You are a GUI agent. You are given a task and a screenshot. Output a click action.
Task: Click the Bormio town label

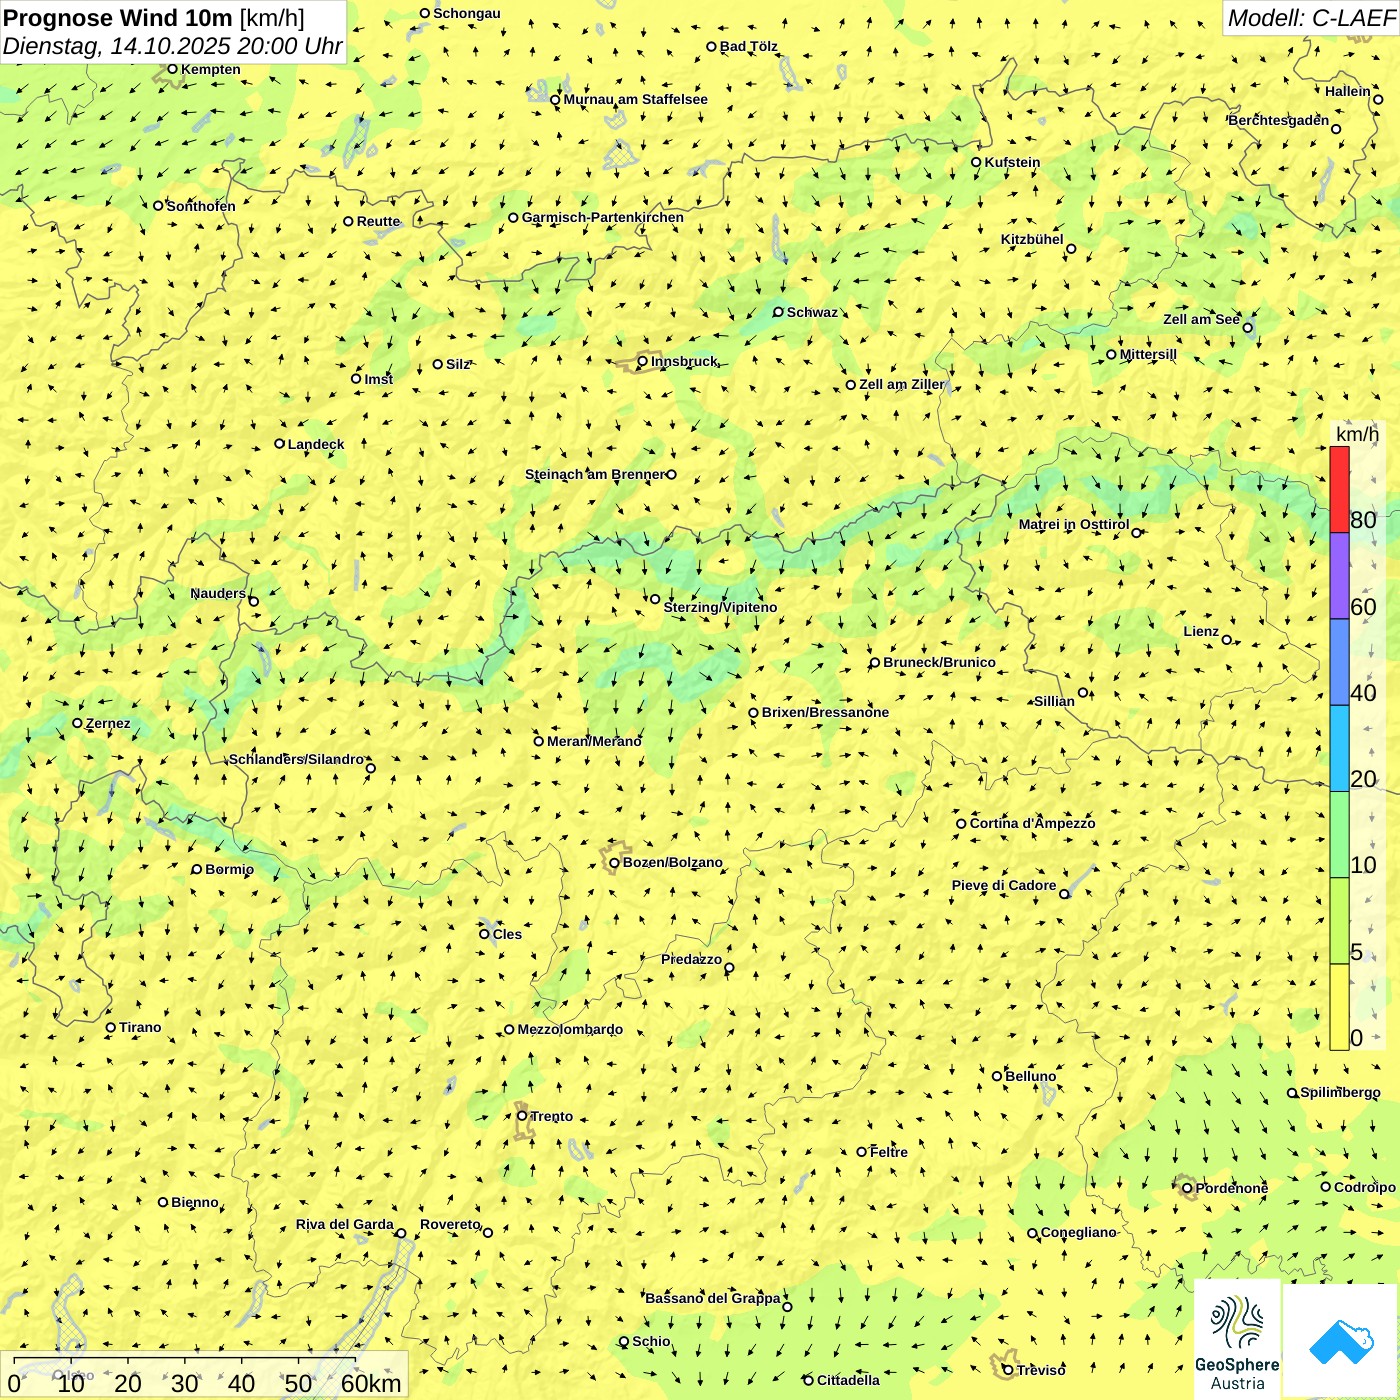tap(229, 869)
